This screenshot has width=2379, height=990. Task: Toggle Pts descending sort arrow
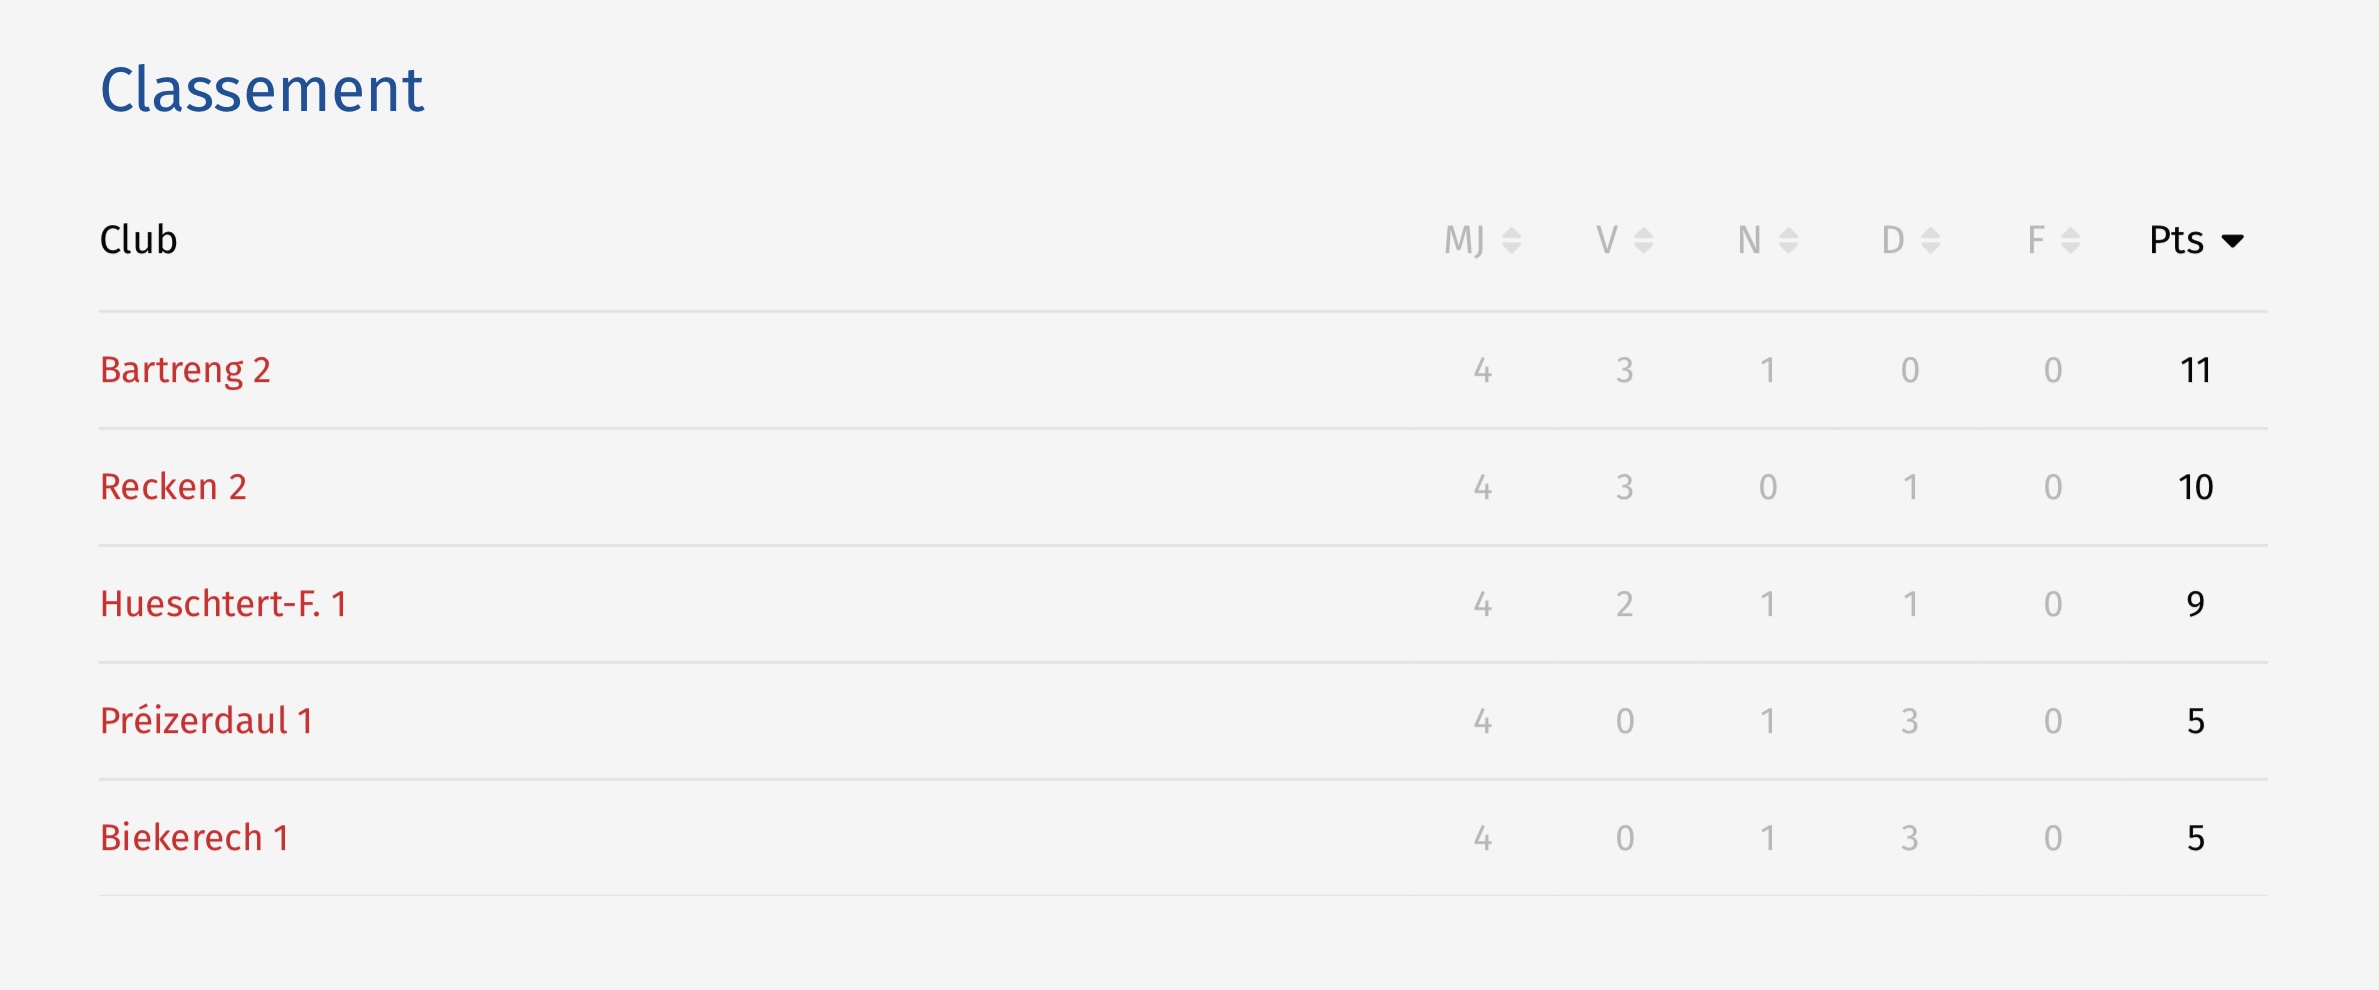(x=2233, y=241)
